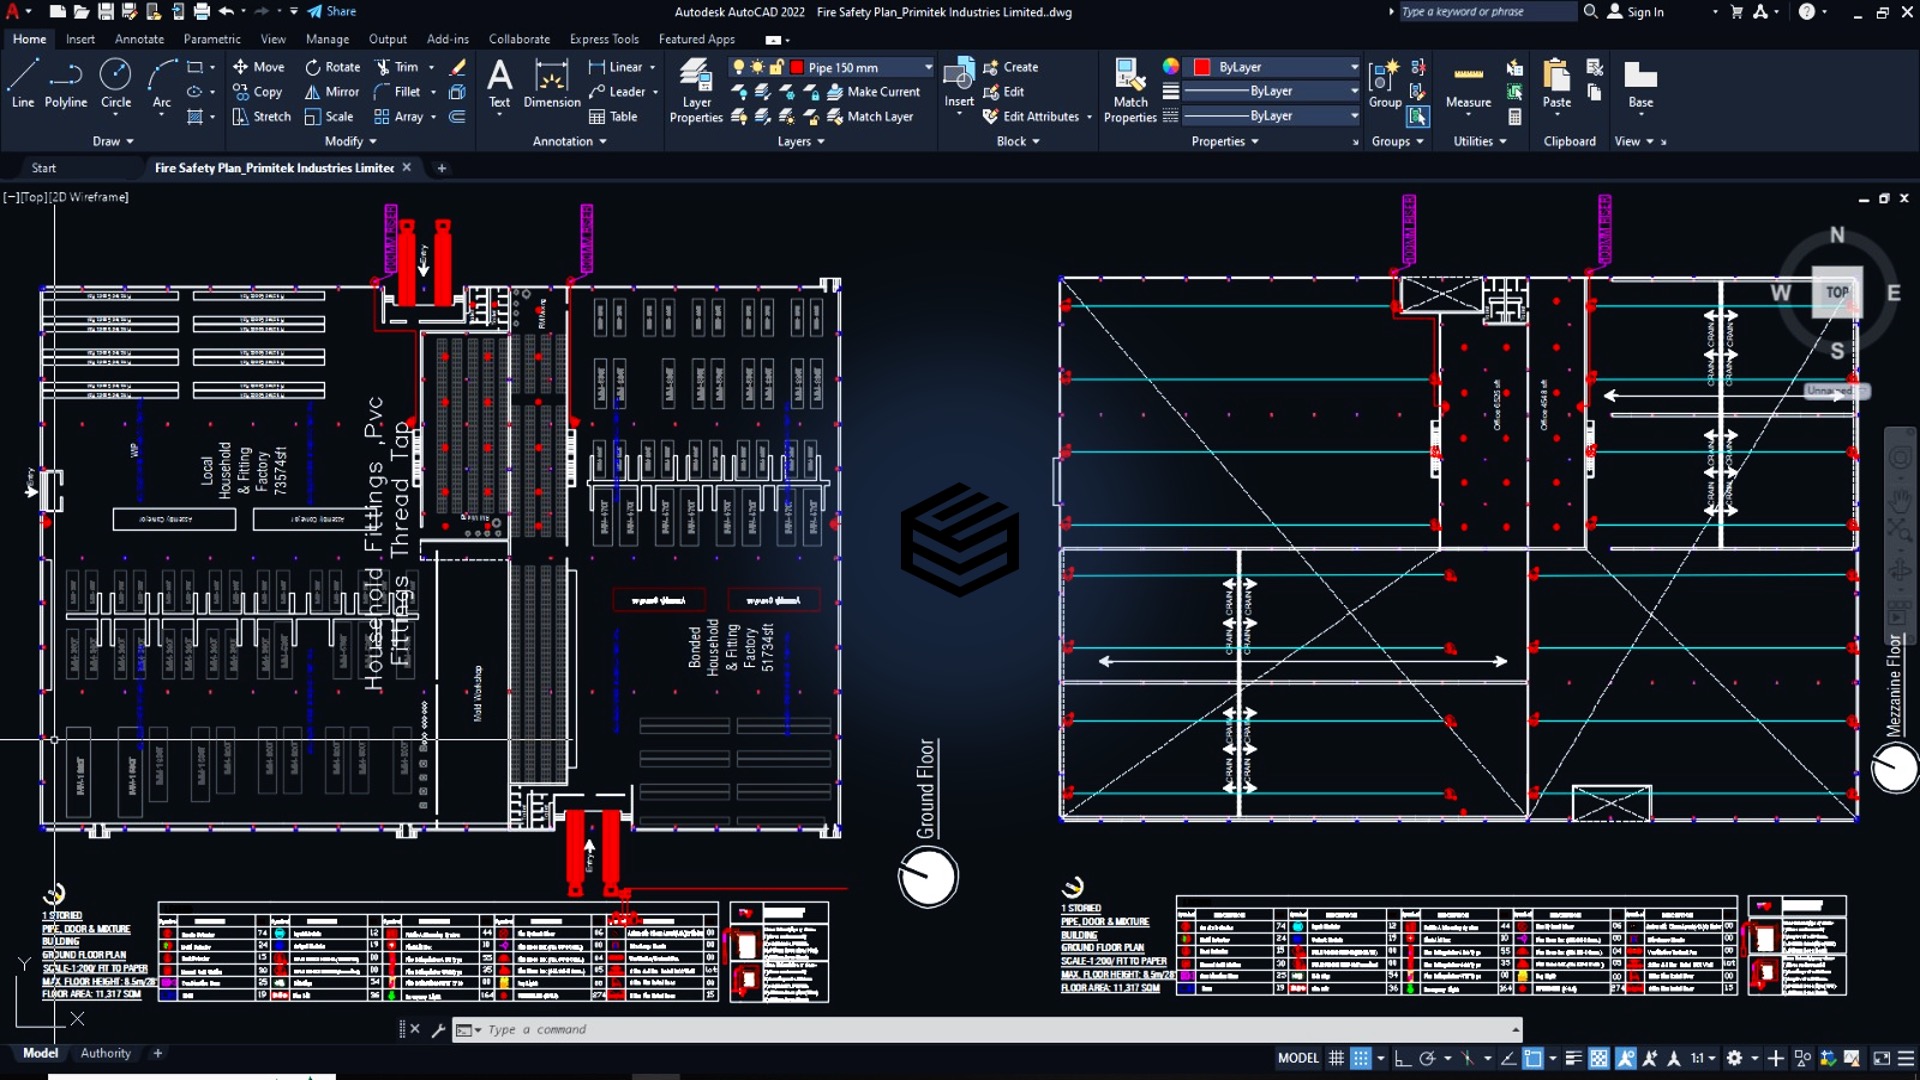This screenshot has width=1920, height=1080.
Task: Choose the Measure utility tool
Action: coord(1468,84)
